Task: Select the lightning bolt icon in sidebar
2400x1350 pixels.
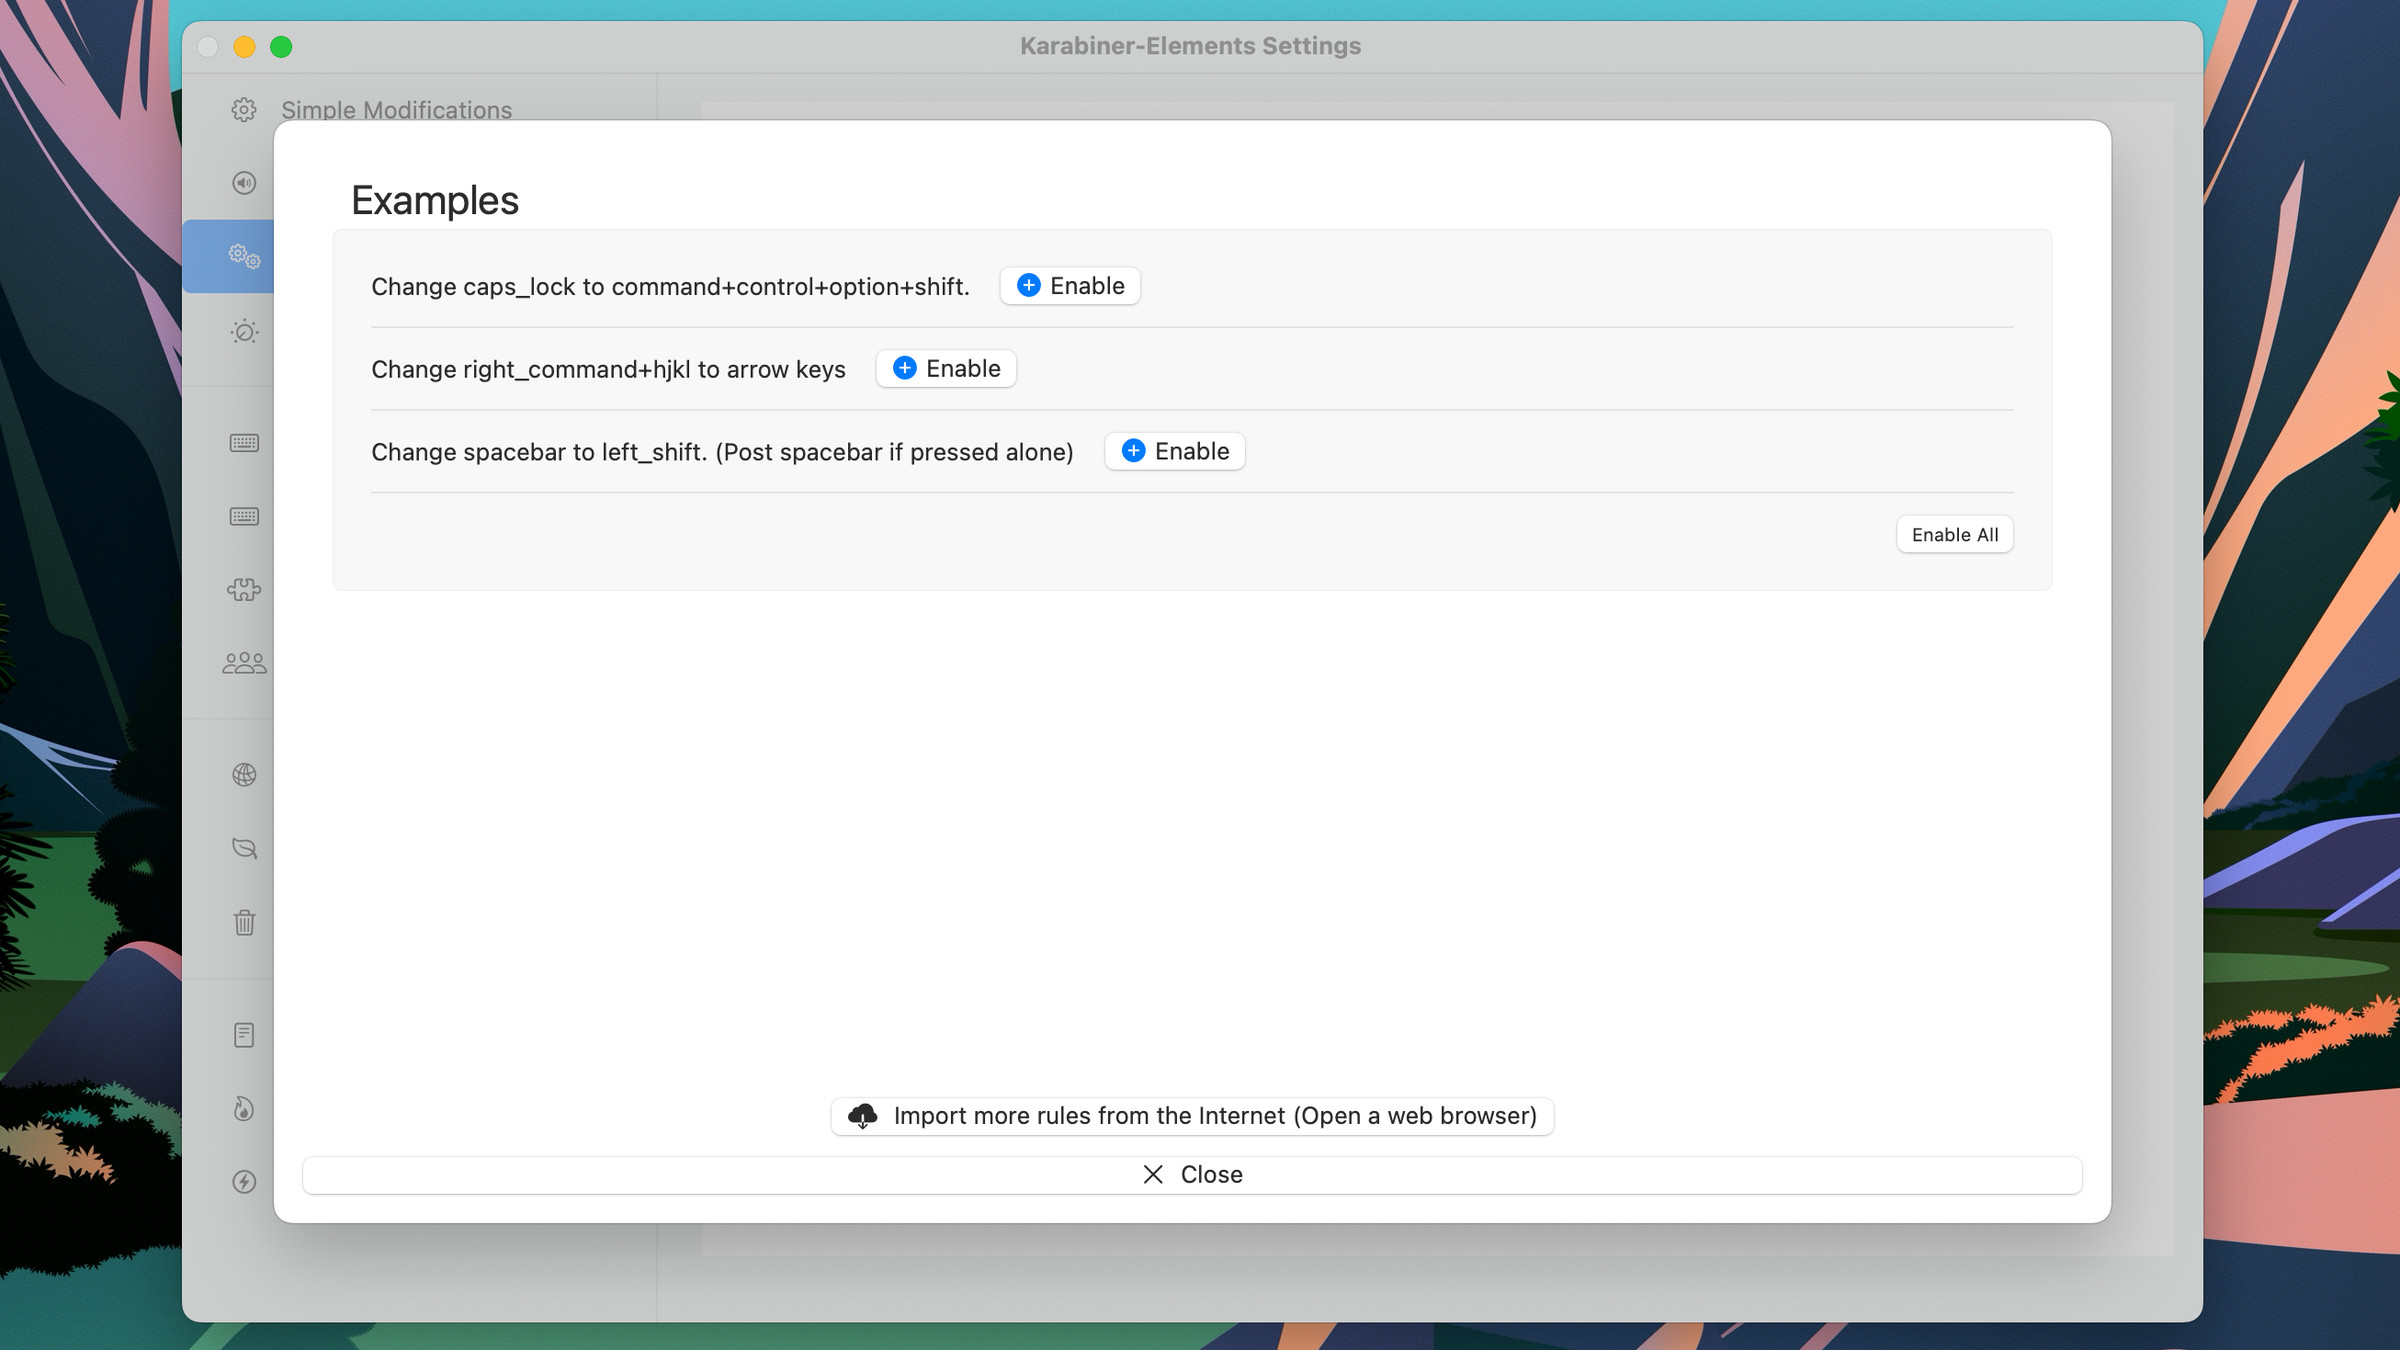Action: tap(243, 1181)
